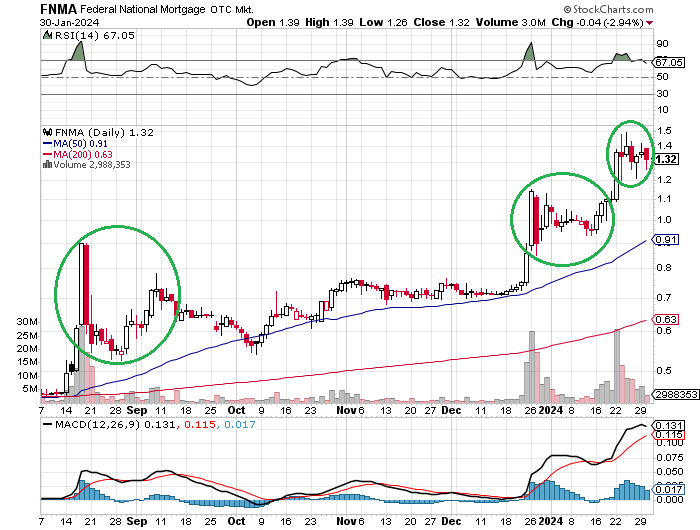Click the FNMA (Daily) 1.32 legend text
Viewport: 700px width, 530px height.
pos(104,133)
